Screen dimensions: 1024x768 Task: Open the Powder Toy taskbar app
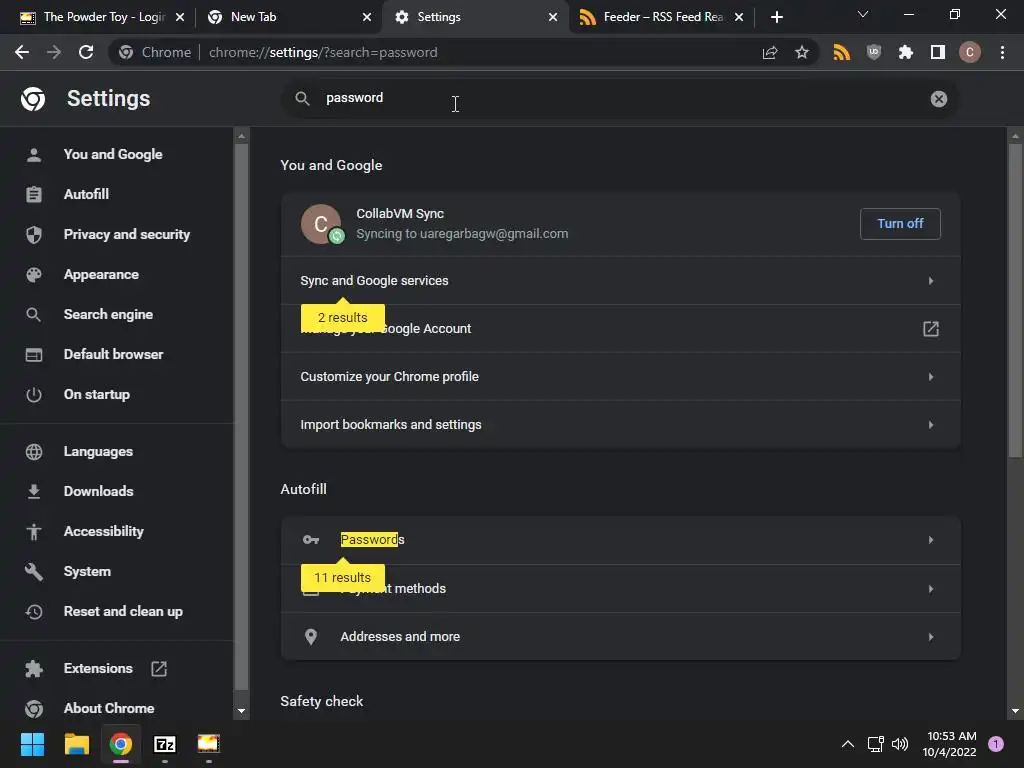point(208,744)
